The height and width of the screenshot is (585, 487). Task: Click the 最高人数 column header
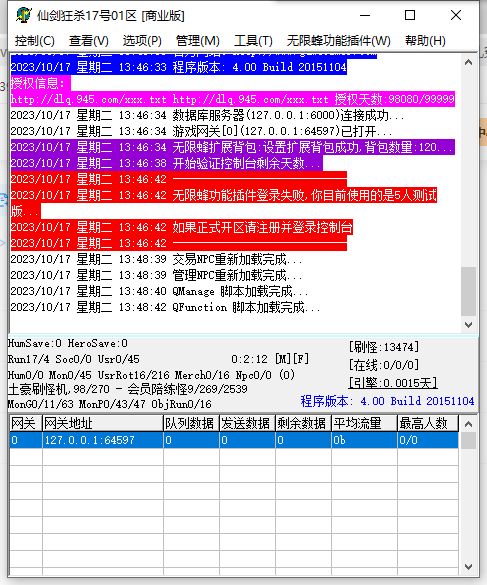point(428,423)
